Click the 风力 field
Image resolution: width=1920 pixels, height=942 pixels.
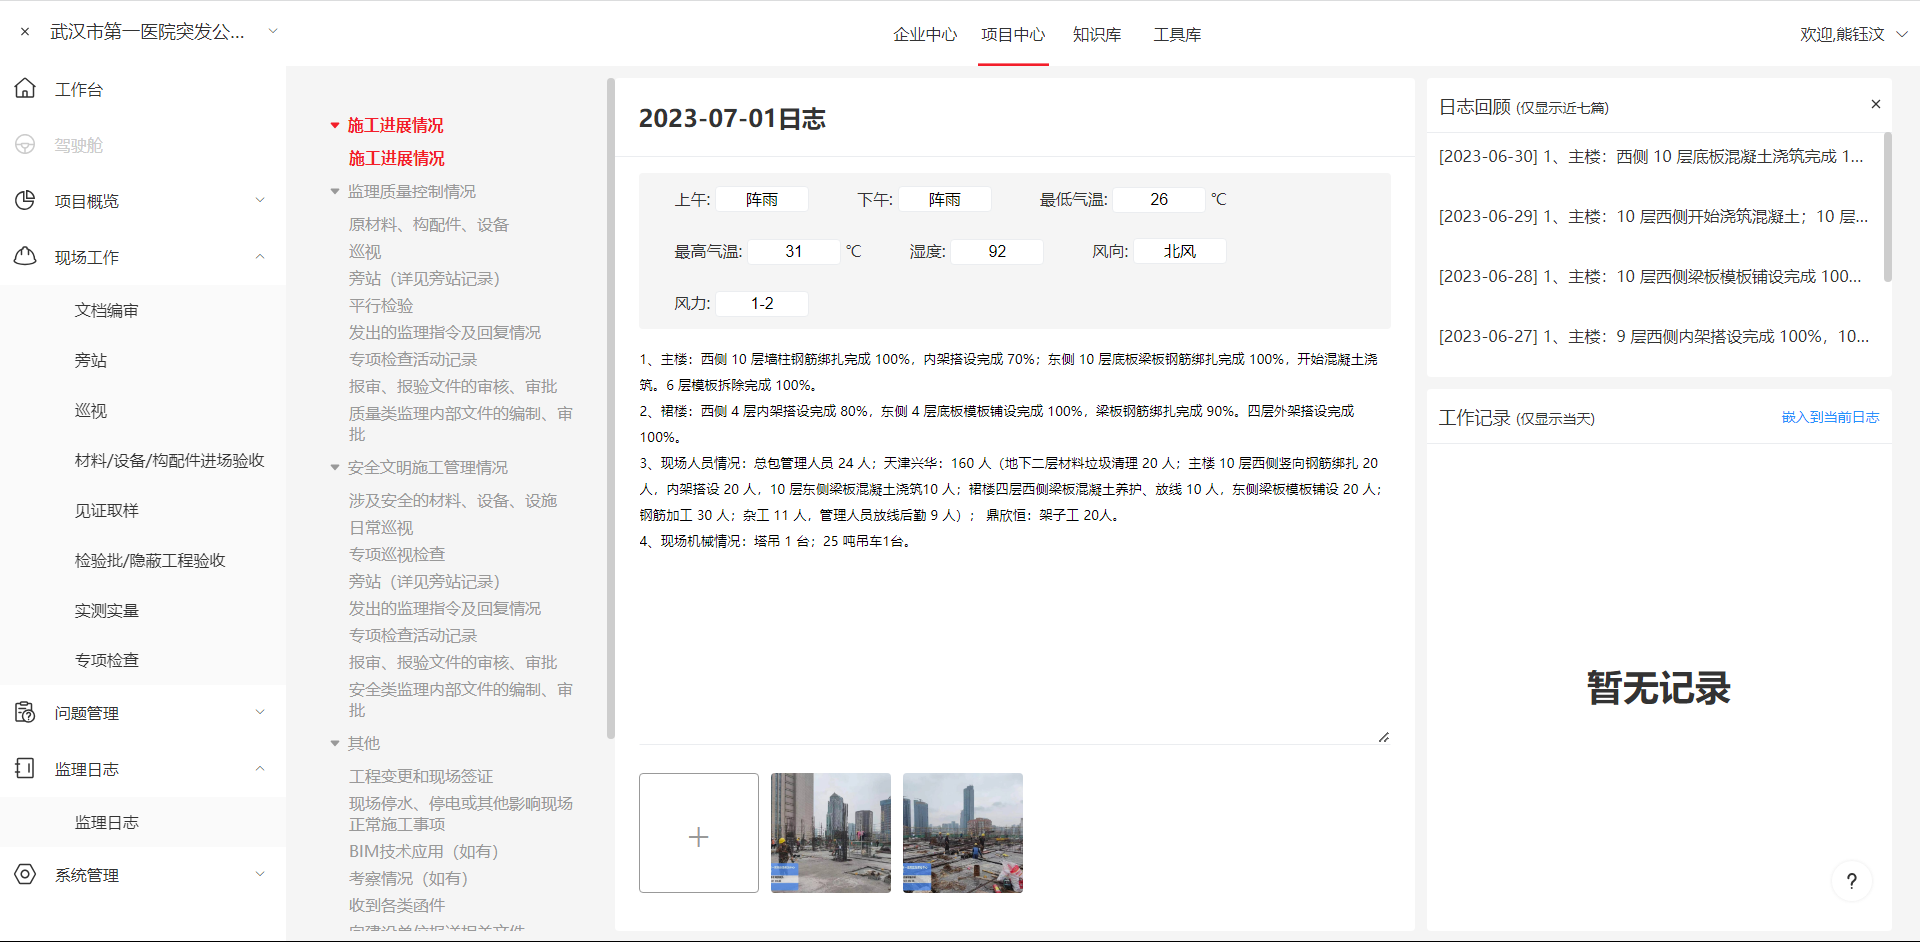point(762,303)
